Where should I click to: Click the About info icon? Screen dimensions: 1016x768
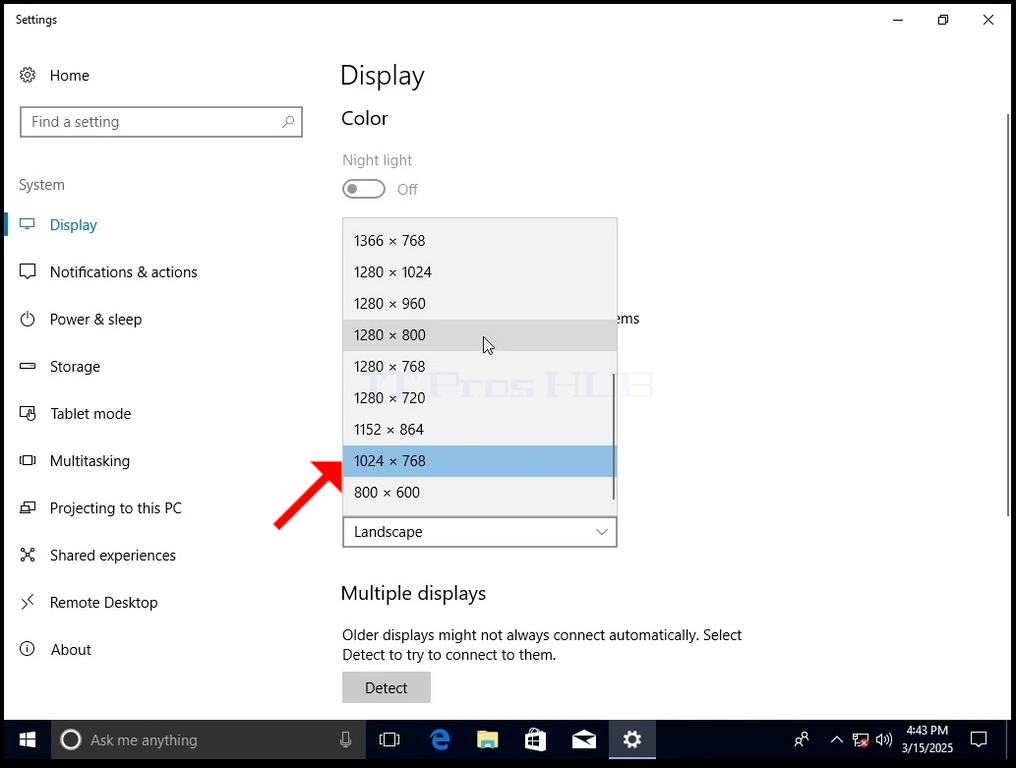click(27, 649)
